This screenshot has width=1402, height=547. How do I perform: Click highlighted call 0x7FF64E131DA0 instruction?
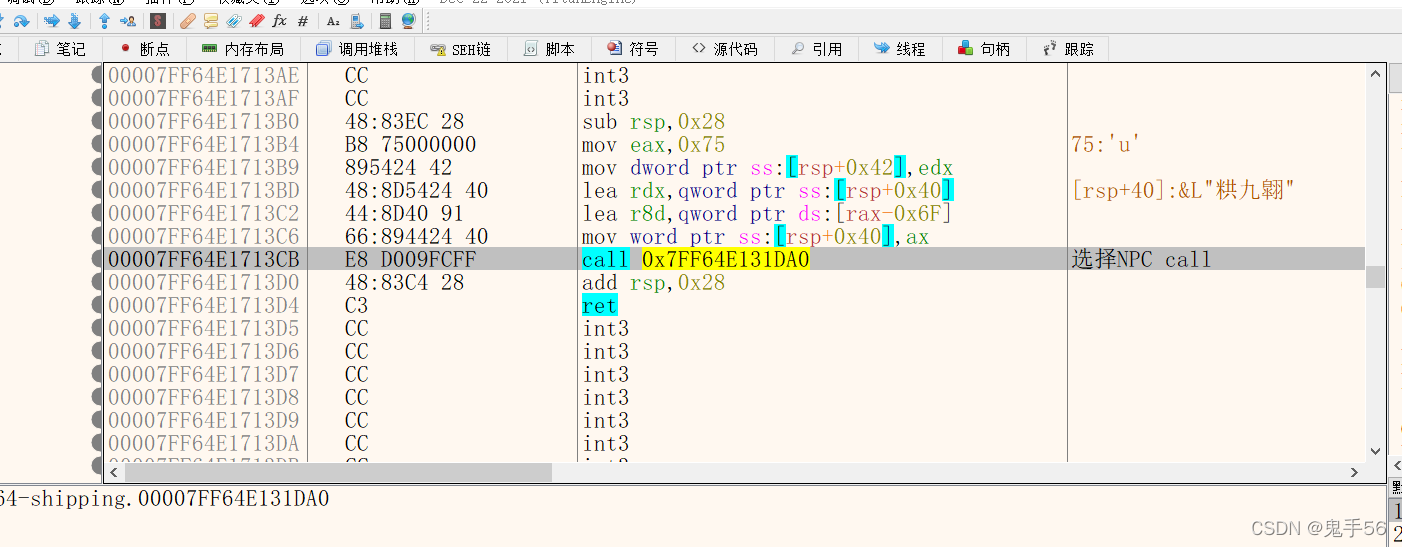click(695, 260)
